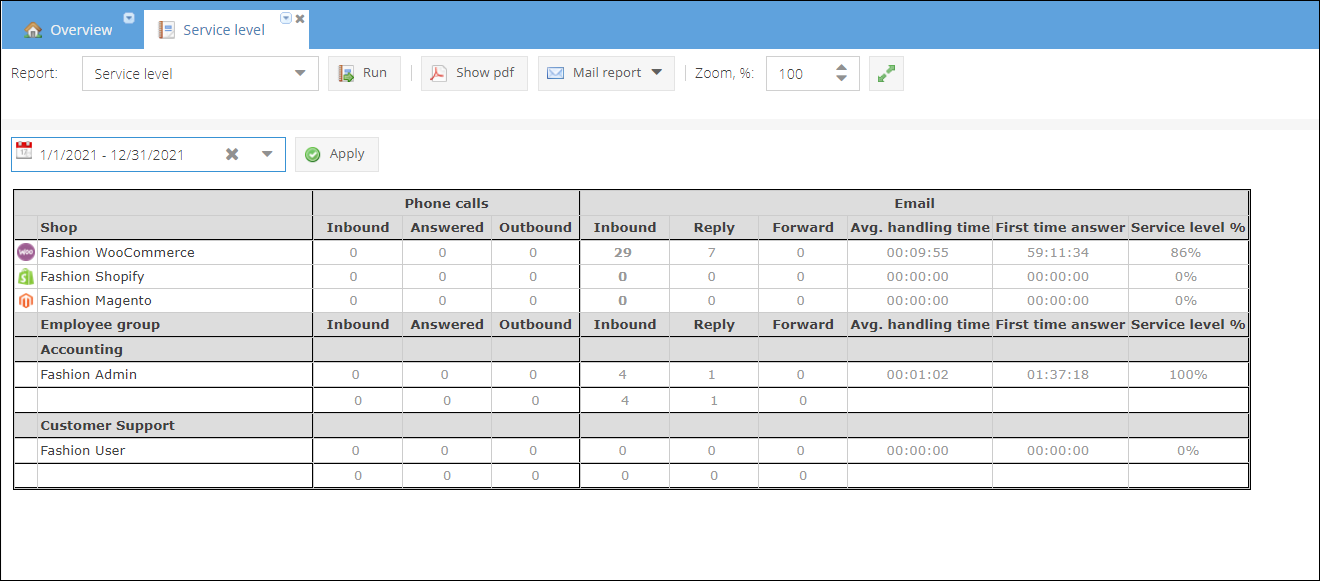Click the WooCommerce Reply value 7
Image resolution: width=1320 pixels, height=581 pixels.
coord(712,253)
